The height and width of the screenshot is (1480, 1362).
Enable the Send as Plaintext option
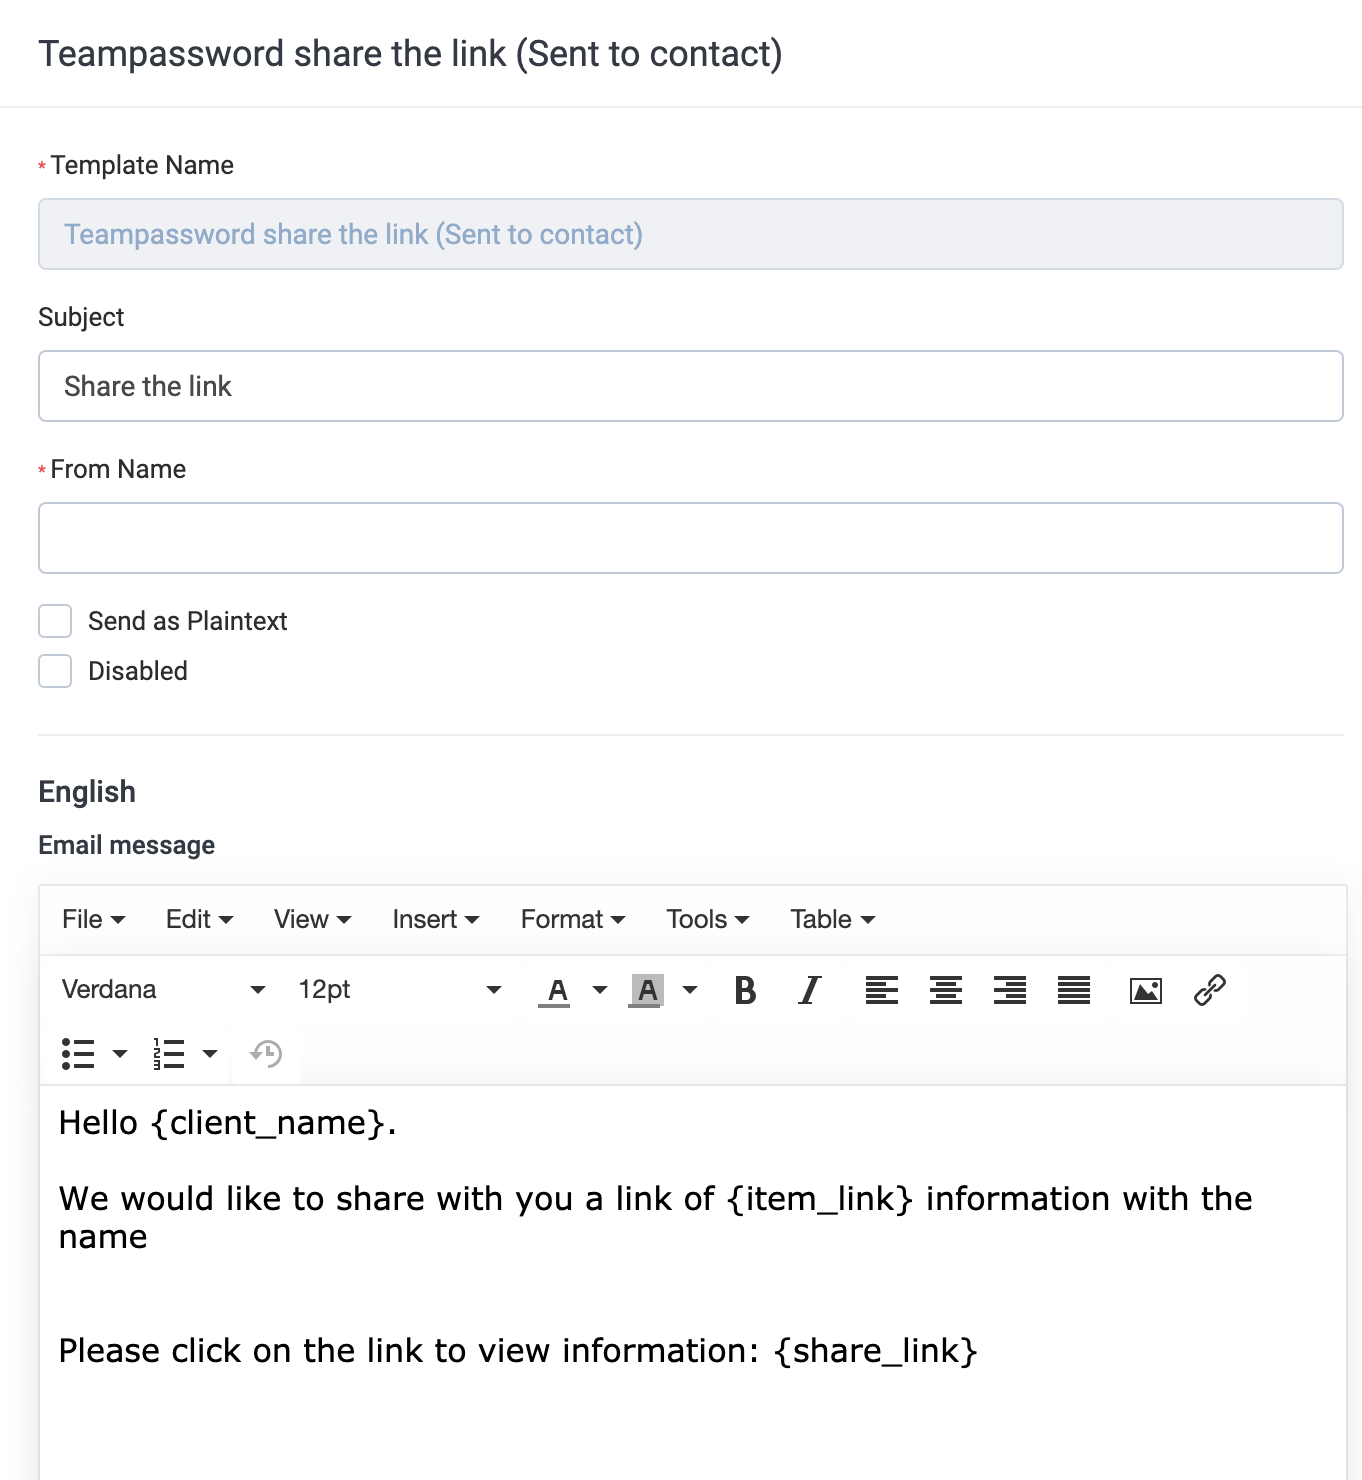click(x=55, y=621)
